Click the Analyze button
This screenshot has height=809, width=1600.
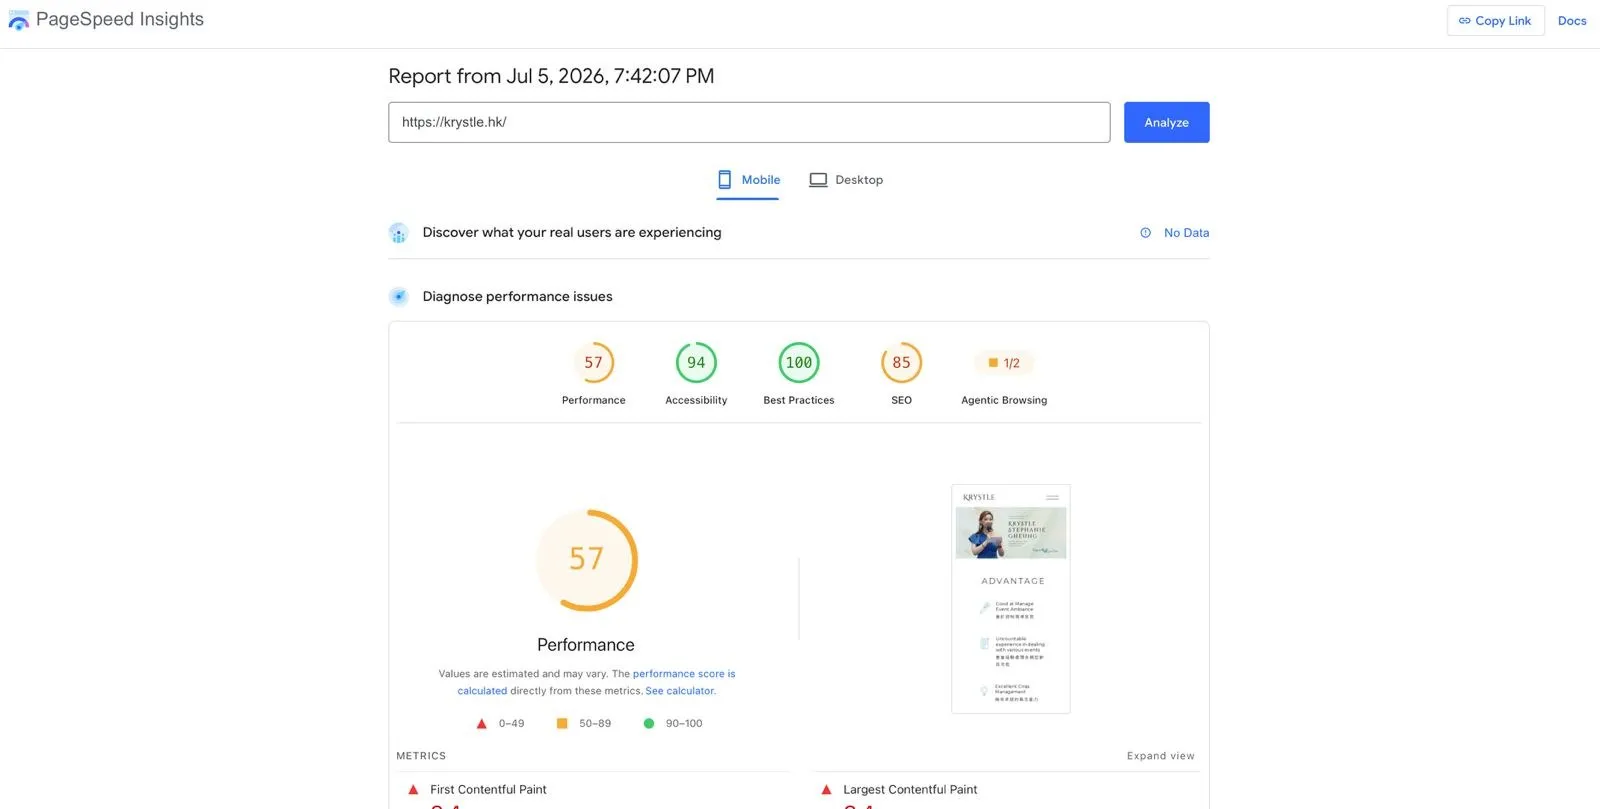(1166, 122)
